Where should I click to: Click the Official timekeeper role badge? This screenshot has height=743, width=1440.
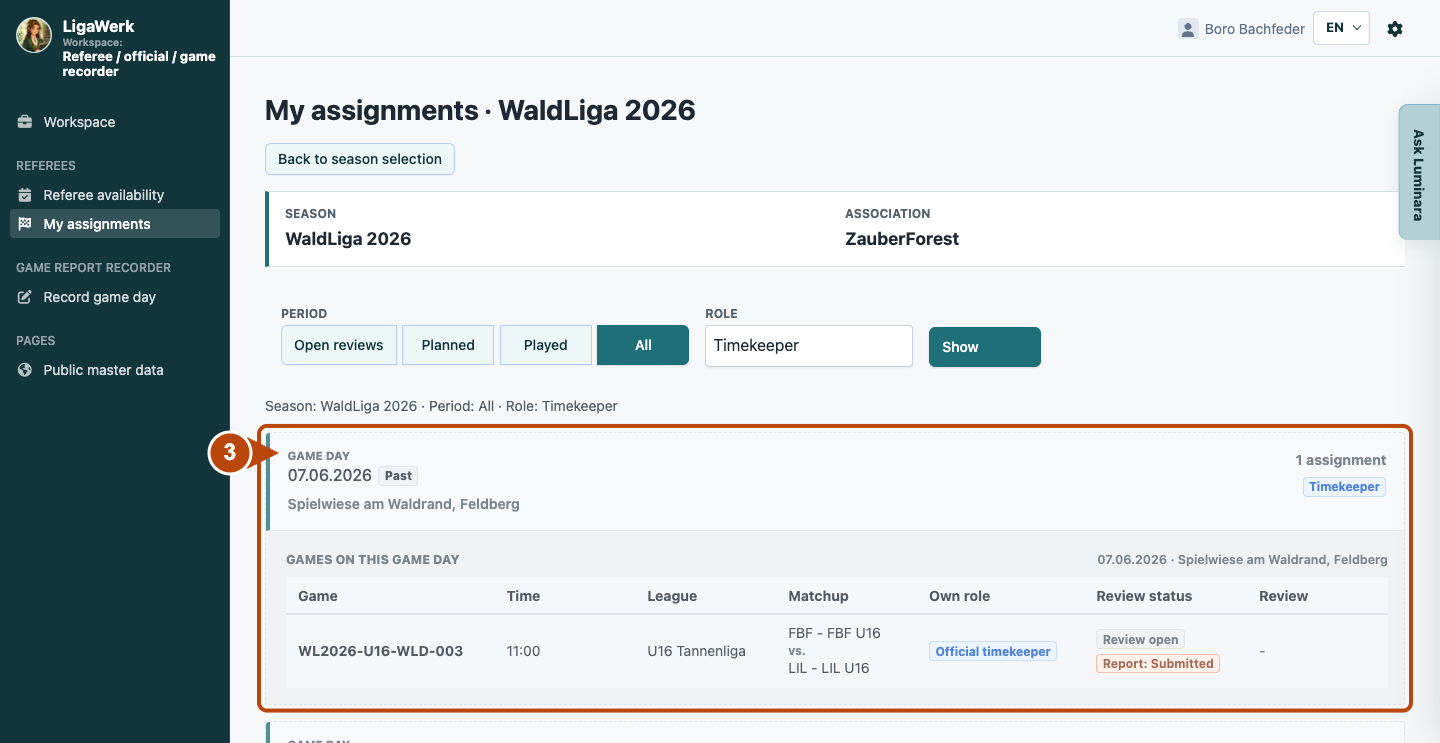point(993,651)
